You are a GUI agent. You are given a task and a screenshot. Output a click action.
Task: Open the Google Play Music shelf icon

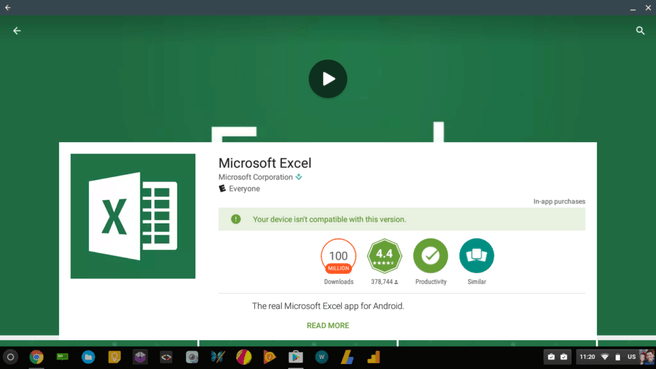pyautogui.click(x=270, y=357)
